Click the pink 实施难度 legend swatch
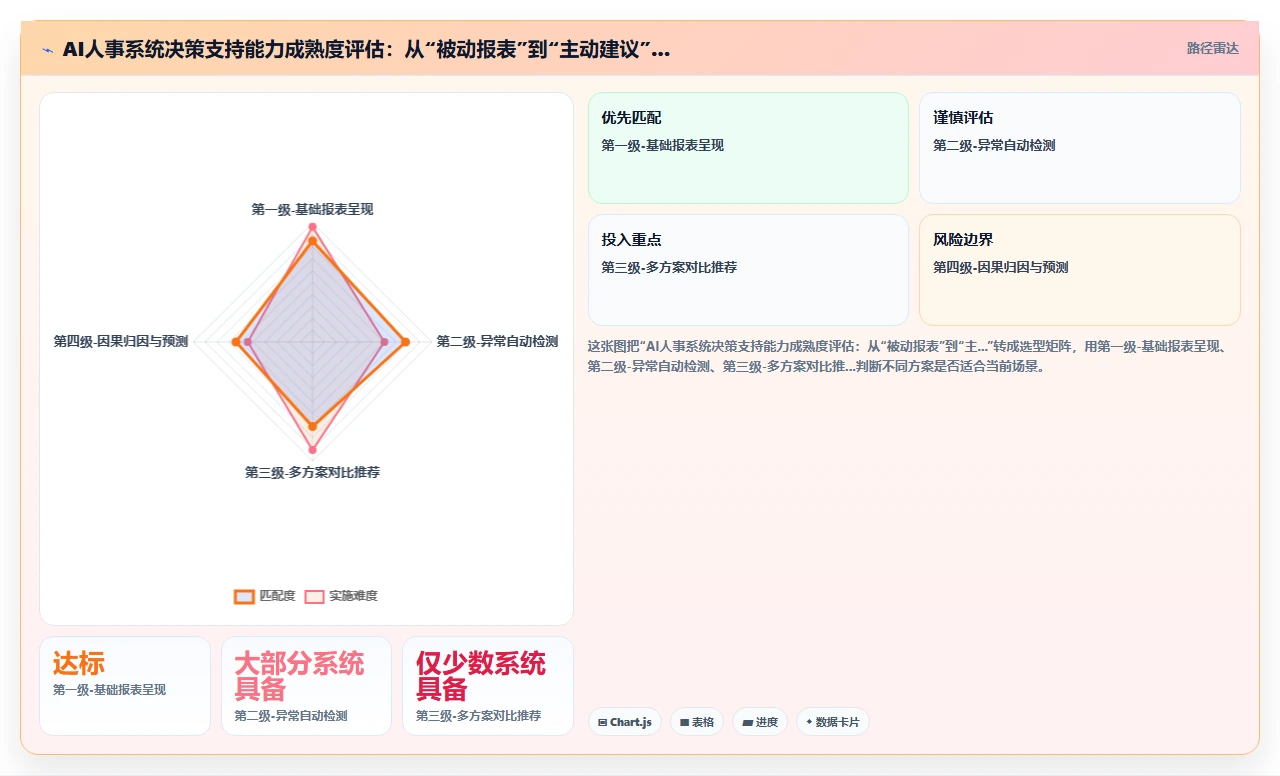 click(x=314, y=596)
